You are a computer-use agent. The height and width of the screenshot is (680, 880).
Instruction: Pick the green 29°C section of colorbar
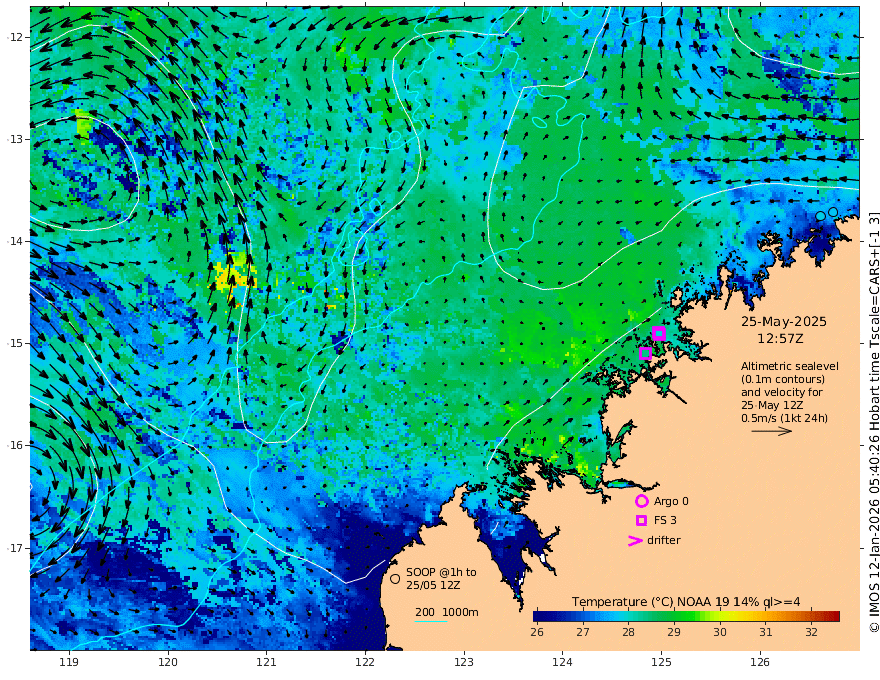[674, 616]
